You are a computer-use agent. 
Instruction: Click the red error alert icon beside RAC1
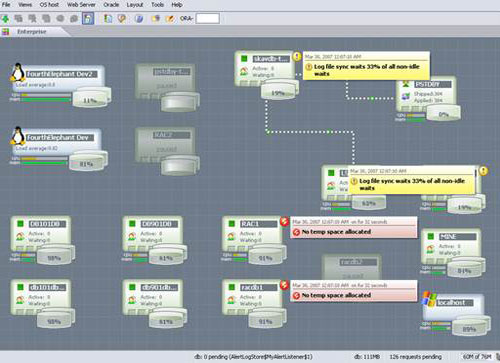tap(284, 221)
